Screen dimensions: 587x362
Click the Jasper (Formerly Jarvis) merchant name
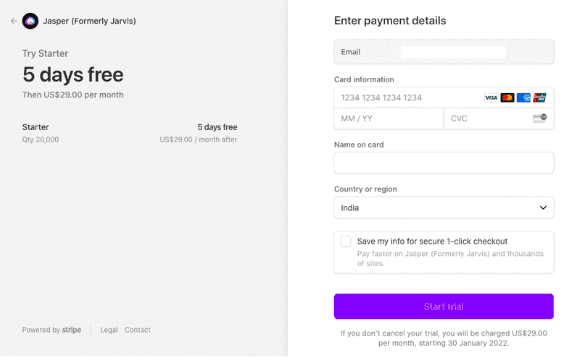89,21
